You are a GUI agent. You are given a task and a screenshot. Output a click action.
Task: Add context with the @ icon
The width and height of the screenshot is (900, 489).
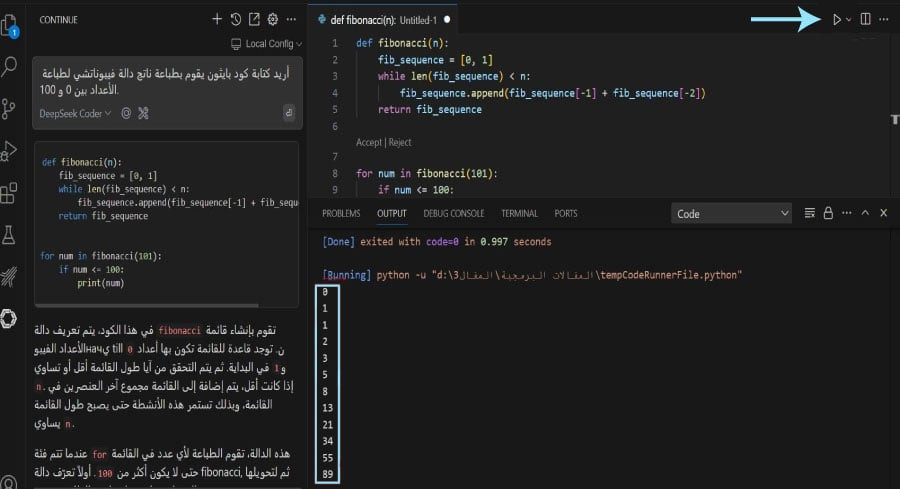click(x=126, y=113)
